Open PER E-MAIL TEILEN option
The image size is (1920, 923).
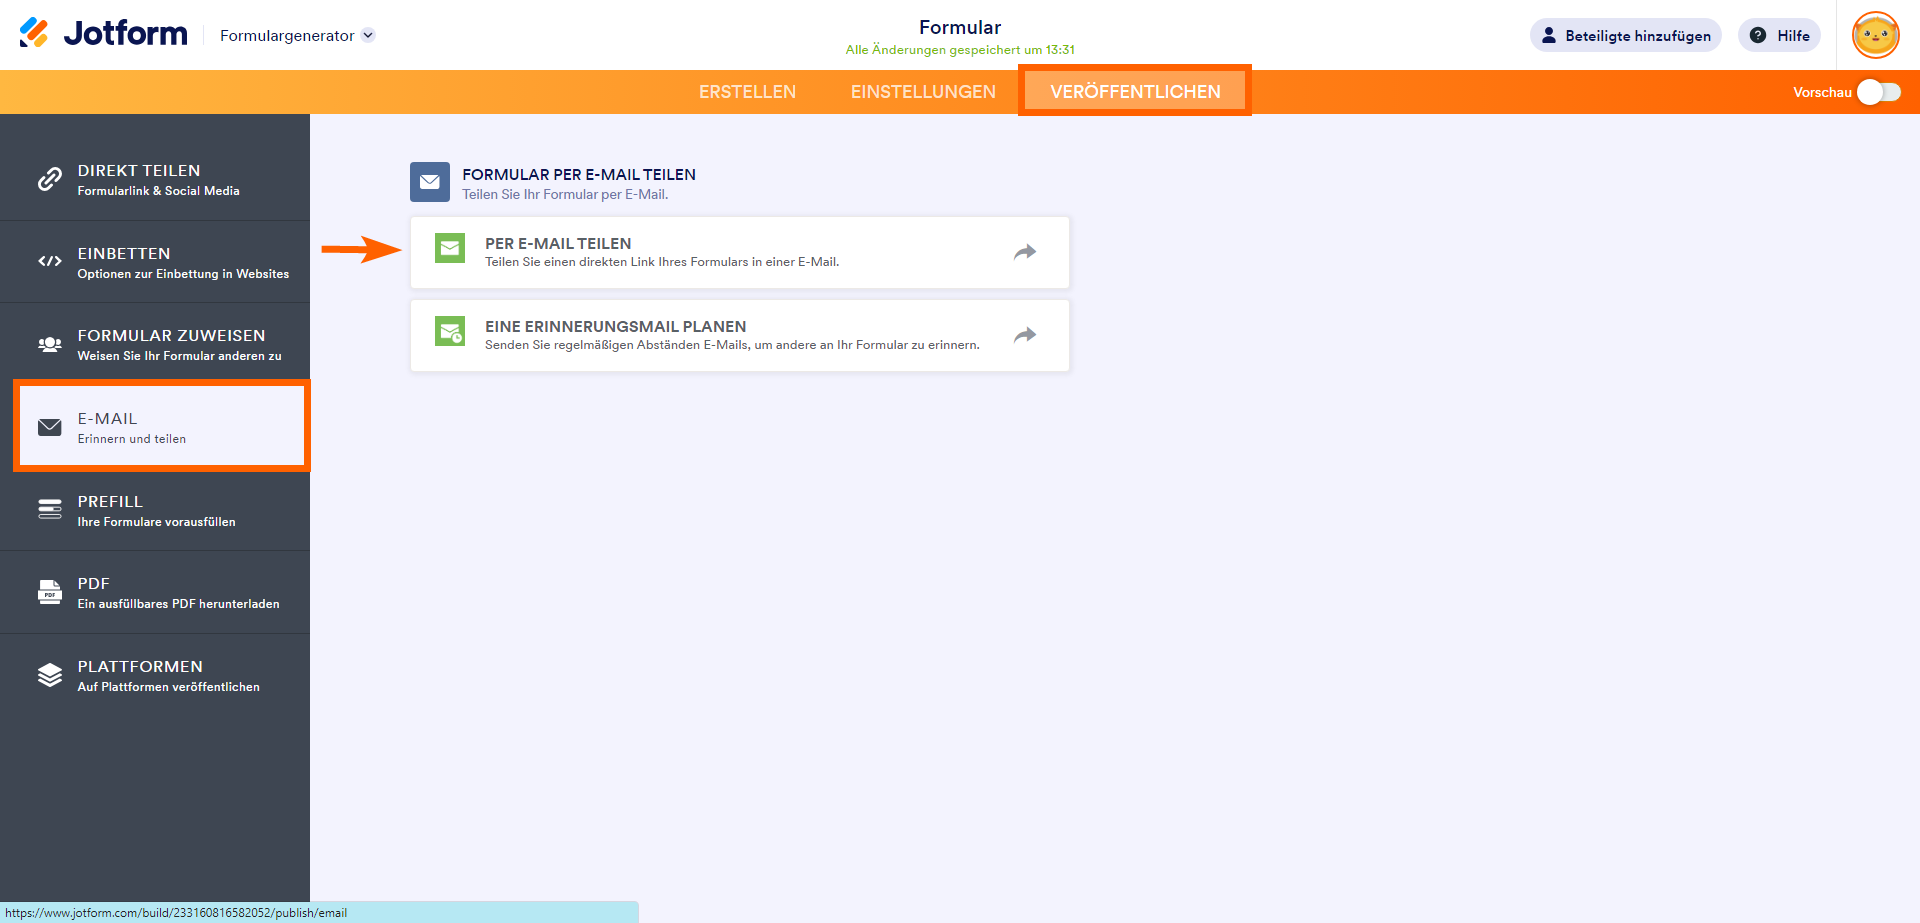tap(740, 252)
